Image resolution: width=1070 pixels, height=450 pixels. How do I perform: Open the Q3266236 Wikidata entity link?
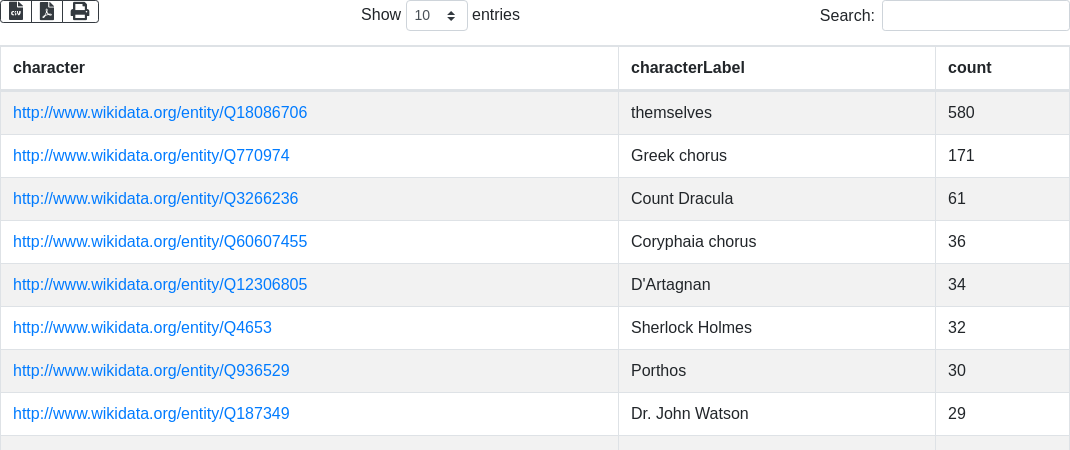coord(155,199)
